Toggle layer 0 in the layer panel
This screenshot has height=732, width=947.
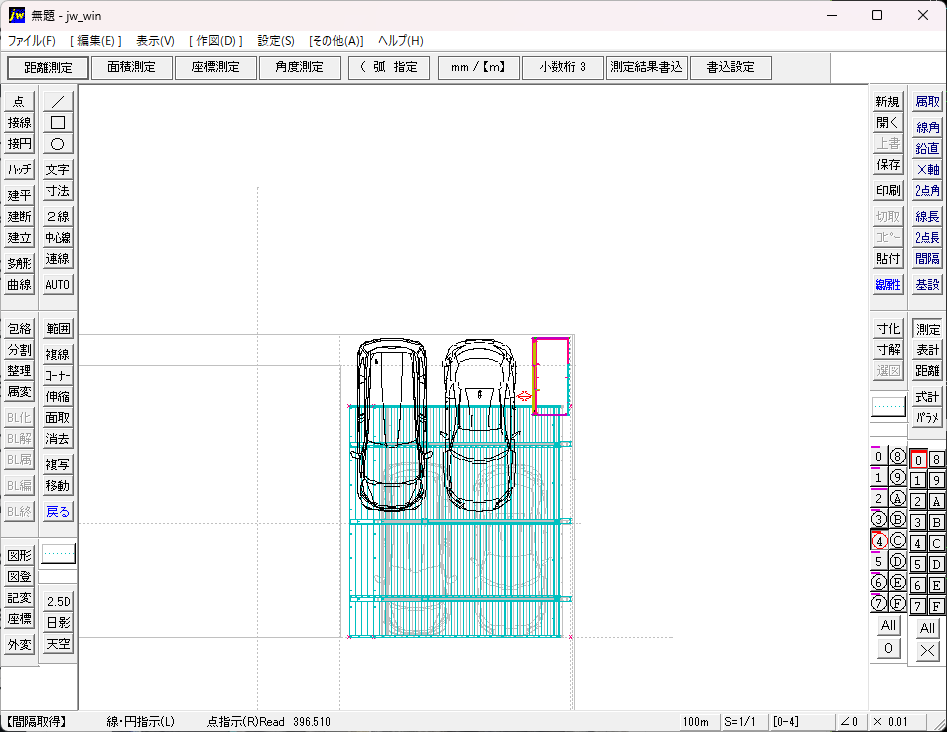click(879, 457)
